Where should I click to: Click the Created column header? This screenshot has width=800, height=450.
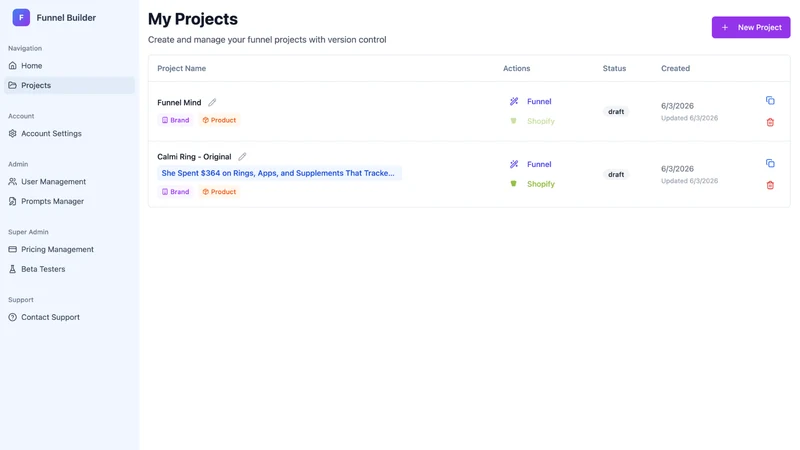[x=676, y=68]
